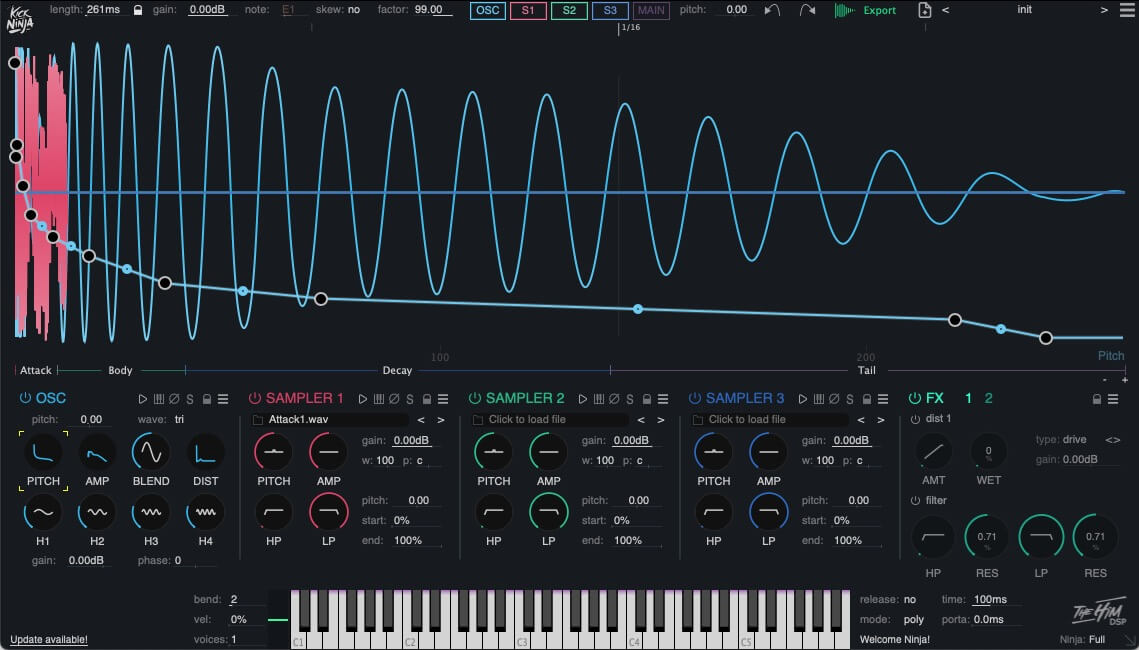Viewport: 1139px width, 650px height.
Task: Click the 'Update available!' link
Action: tap(49, 639)
